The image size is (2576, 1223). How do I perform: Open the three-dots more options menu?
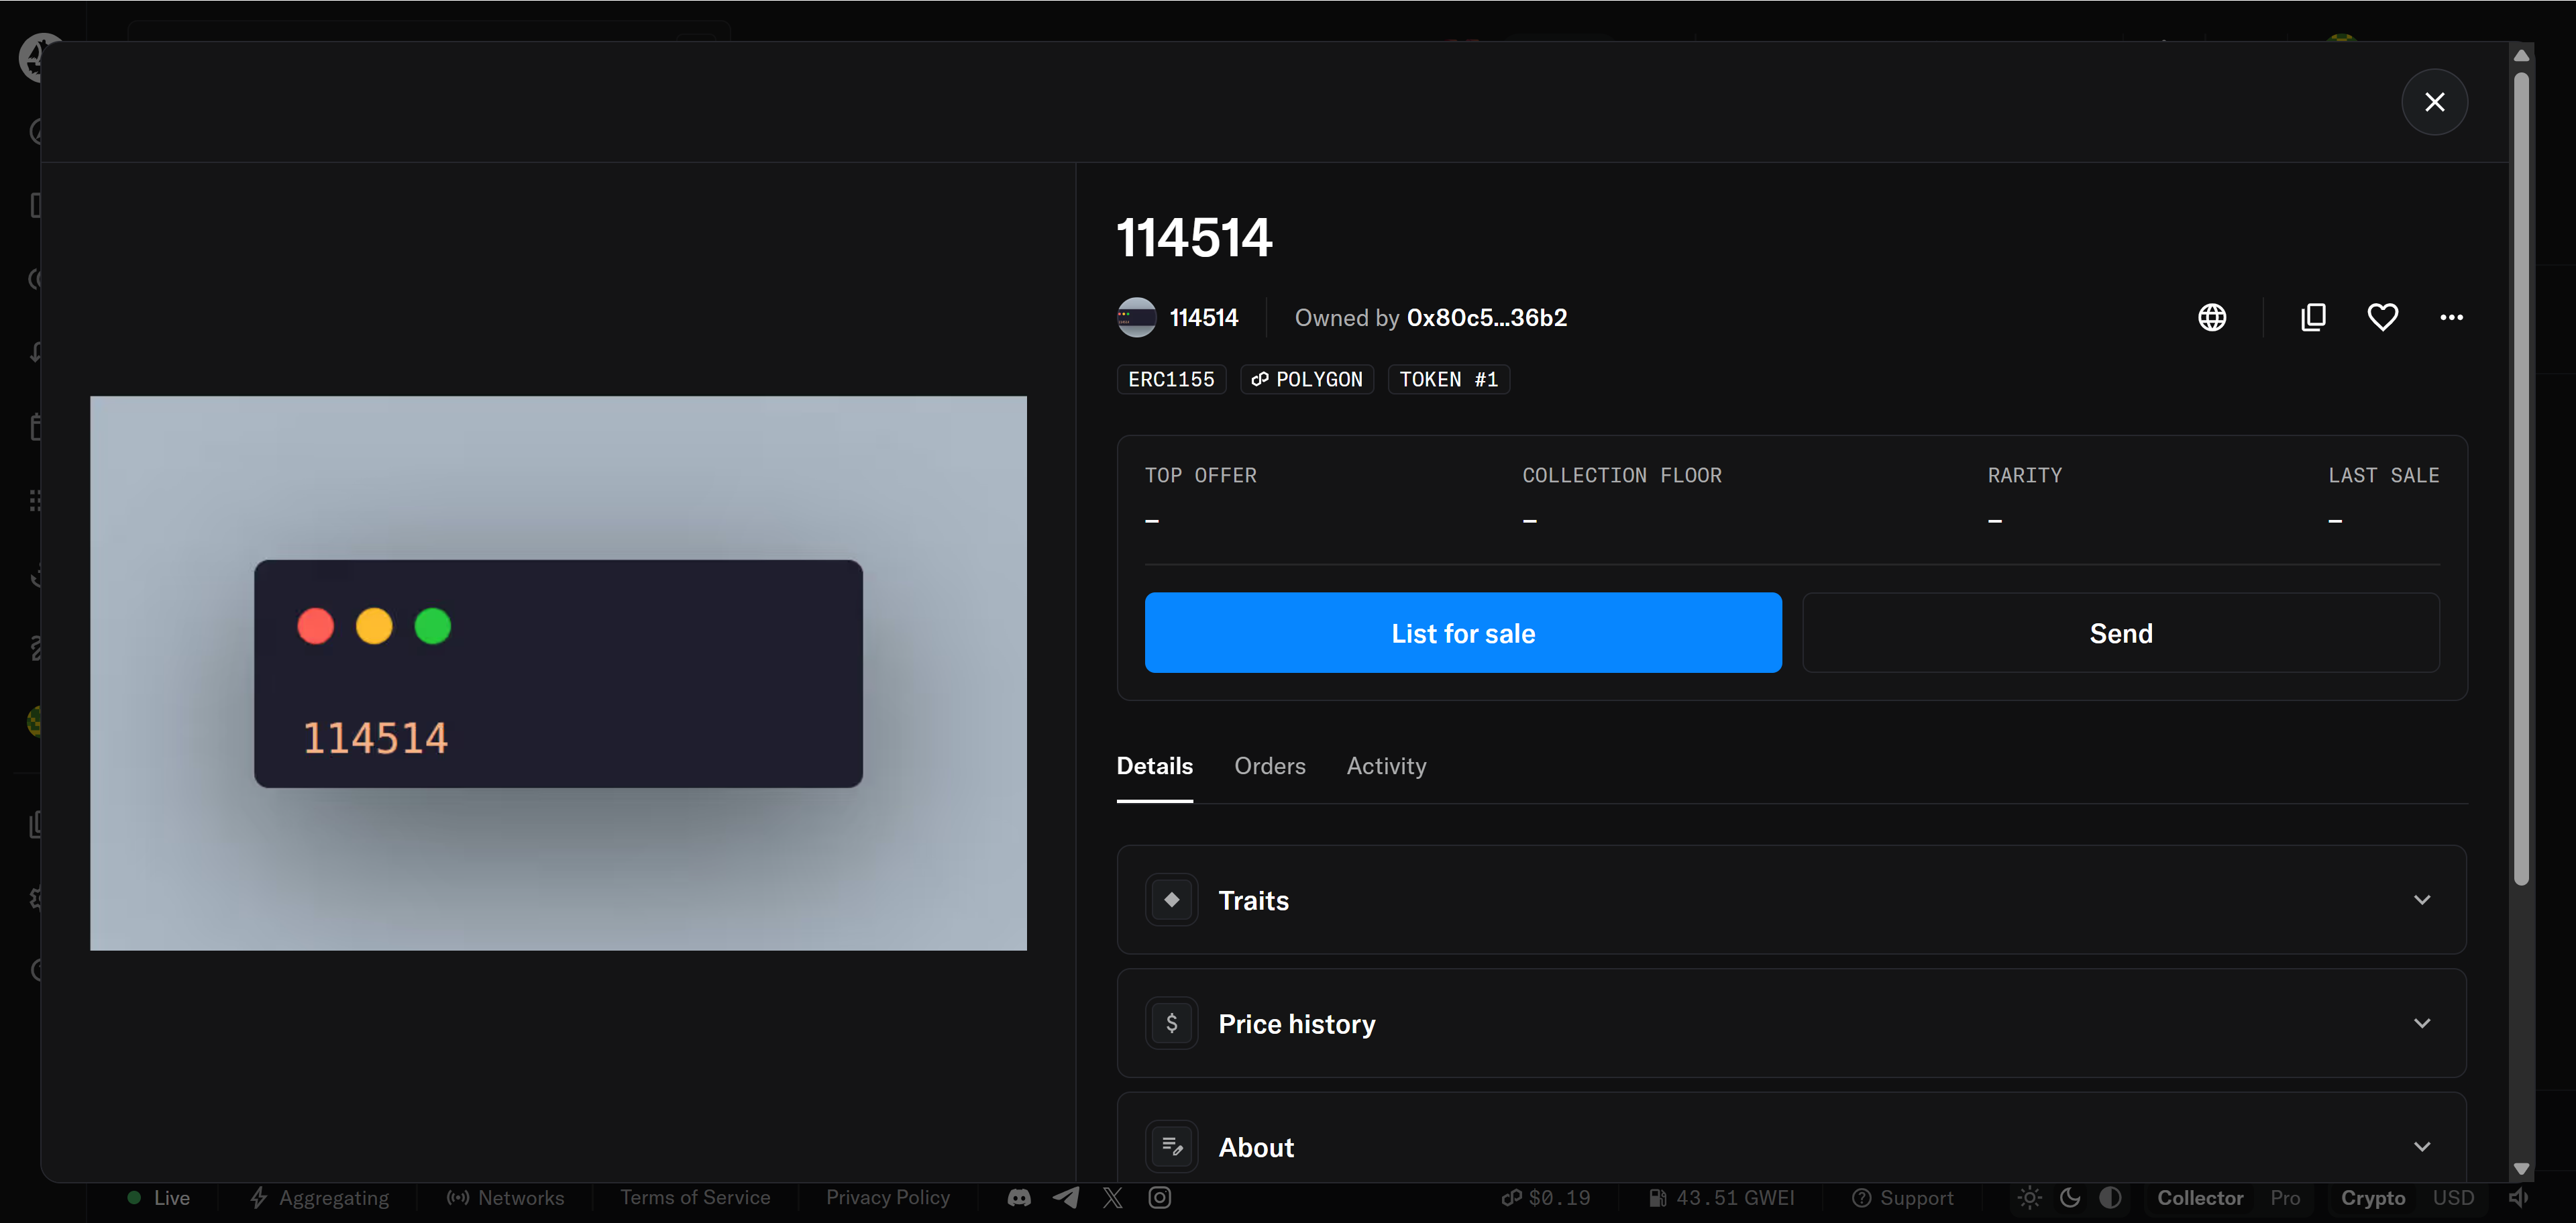2451,318
